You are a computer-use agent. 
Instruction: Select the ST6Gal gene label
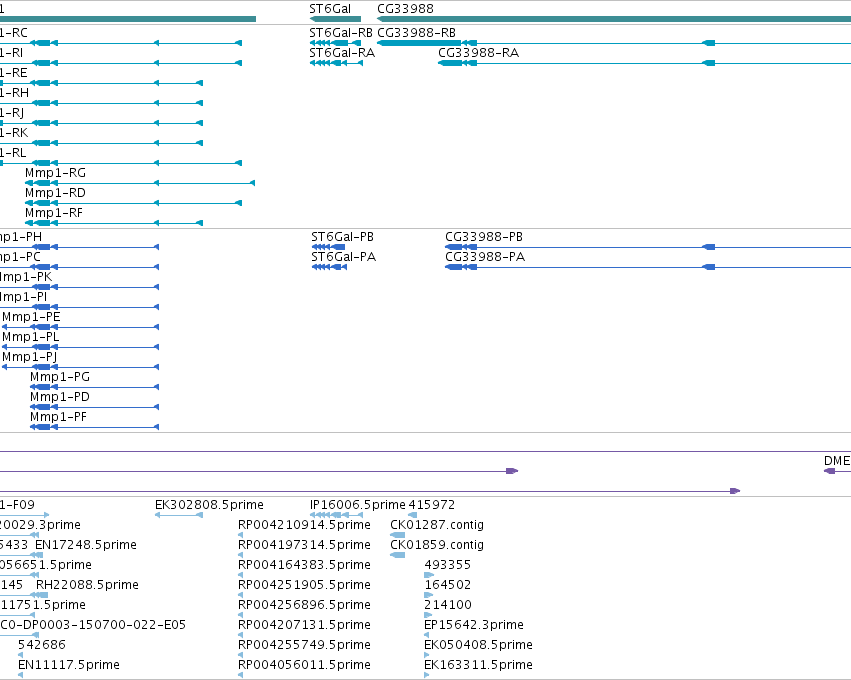tap(330, 9)
